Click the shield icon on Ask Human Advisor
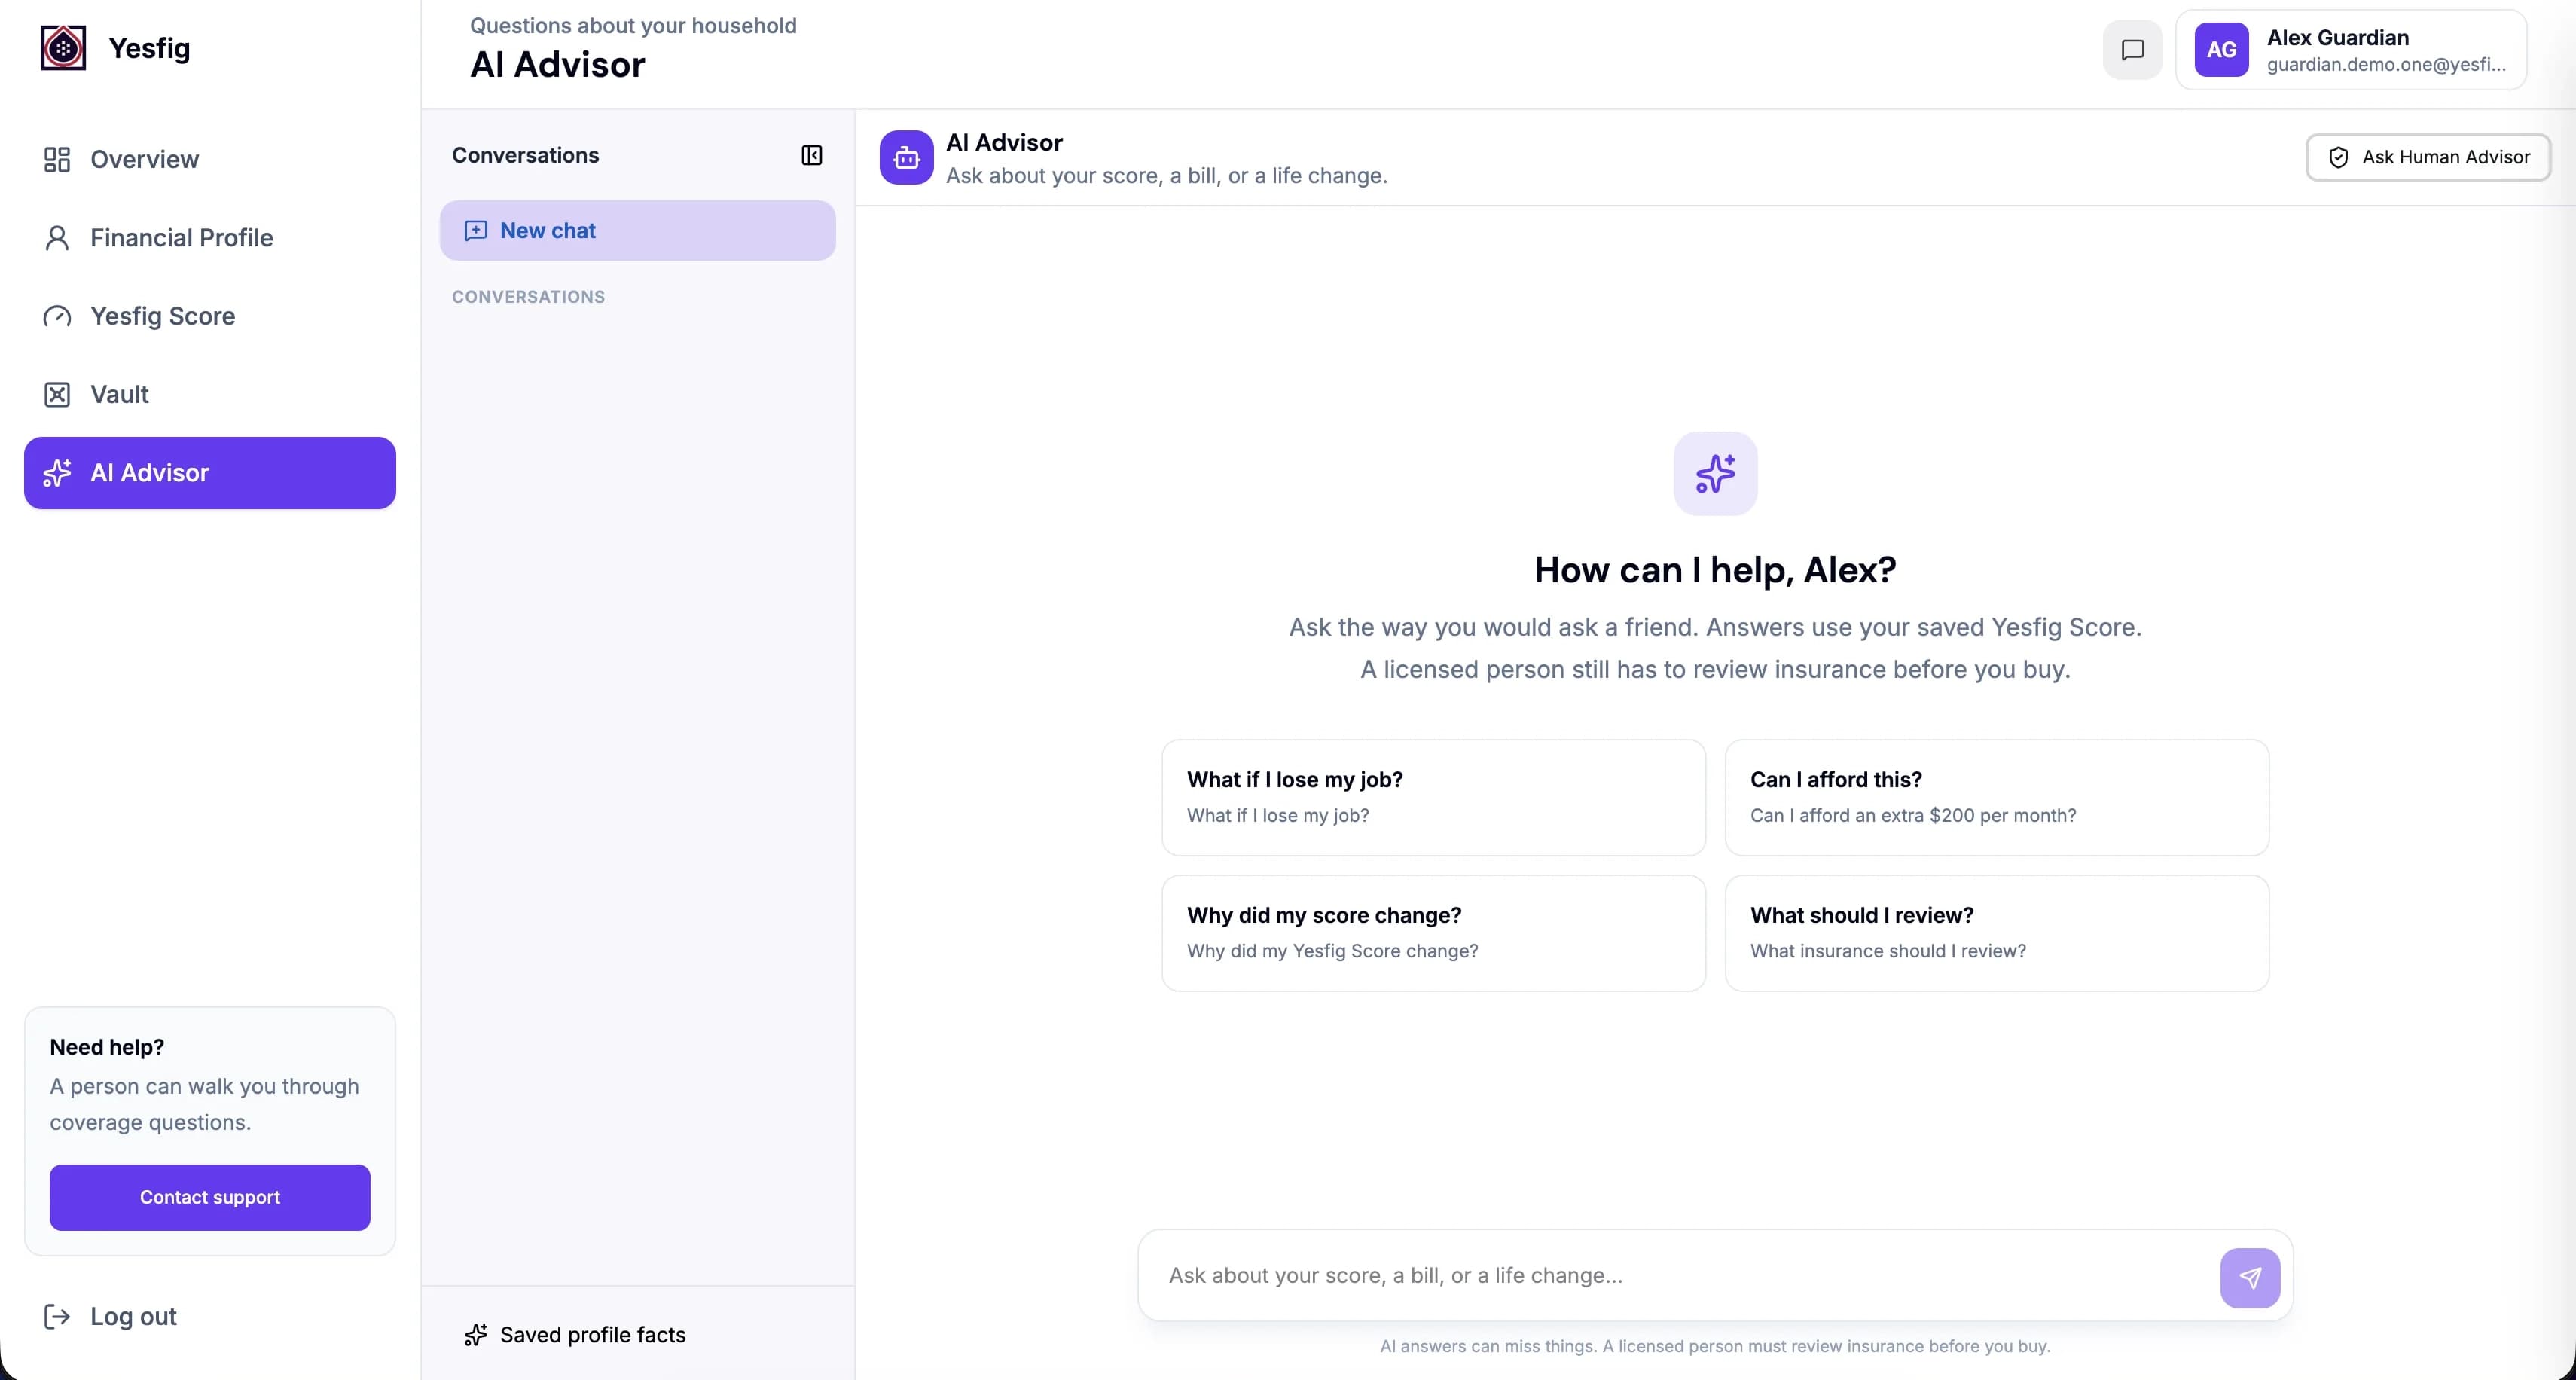 [2338, 157]
